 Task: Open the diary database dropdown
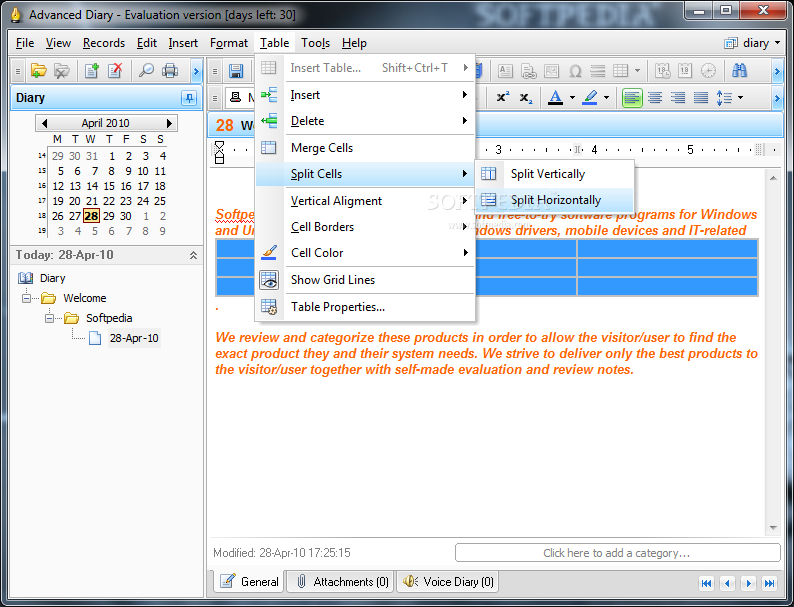pos(752,43)
